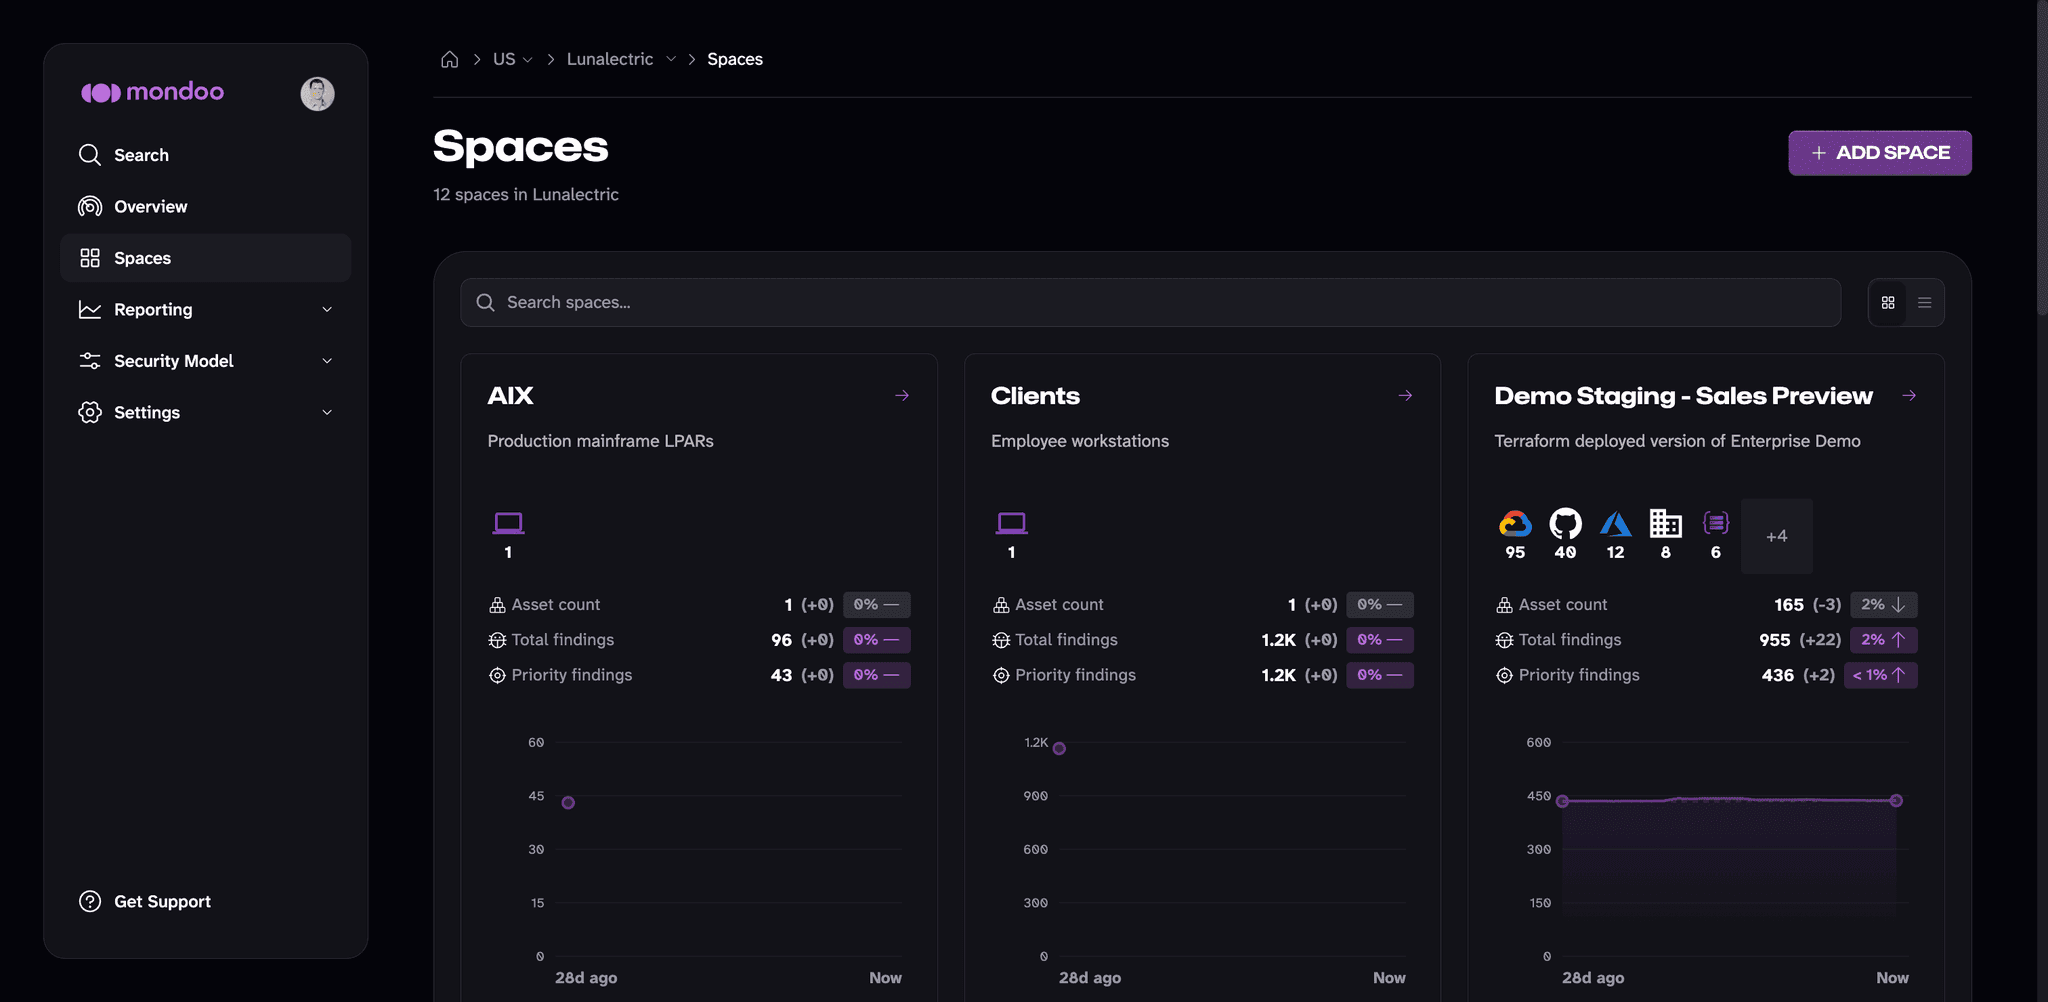The height and width of the screenshot is (1002, 2048).
Task: Open the user avatar profile menu
Action: coord(317,94)
